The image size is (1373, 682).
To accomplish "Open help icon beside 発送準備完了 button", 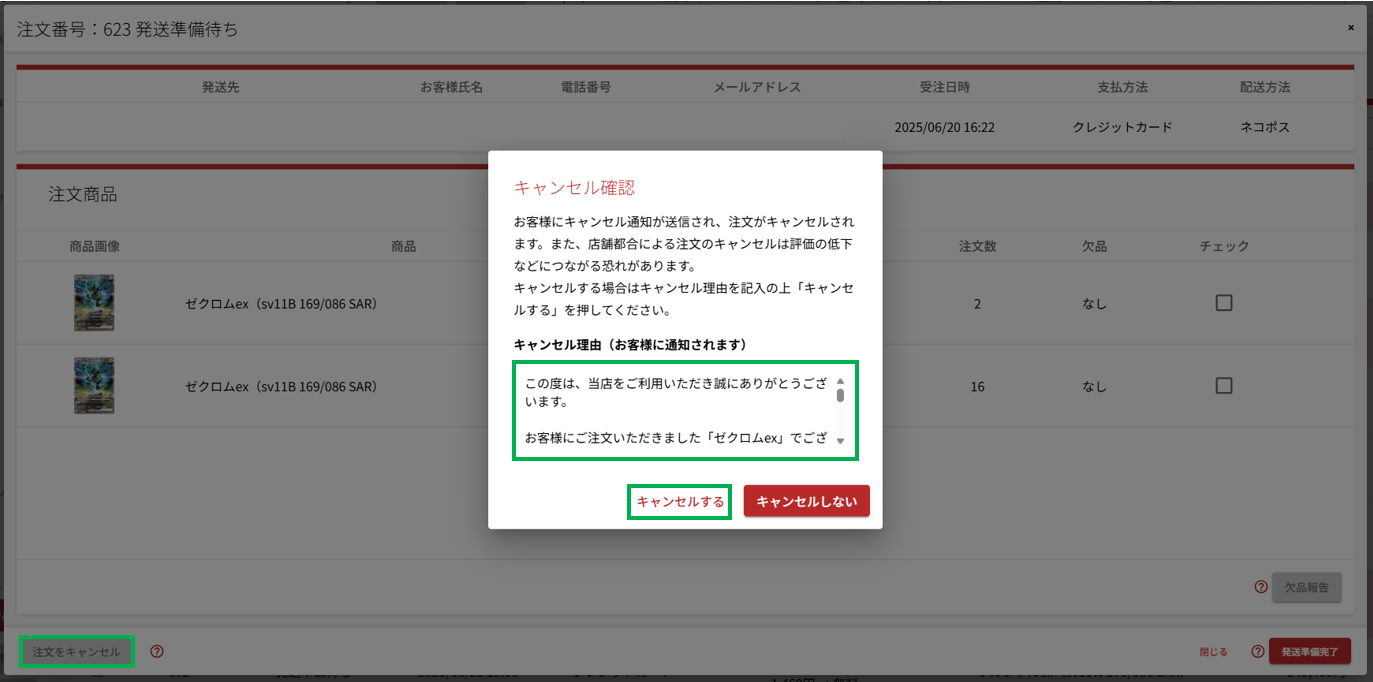I will (1257, 652).
